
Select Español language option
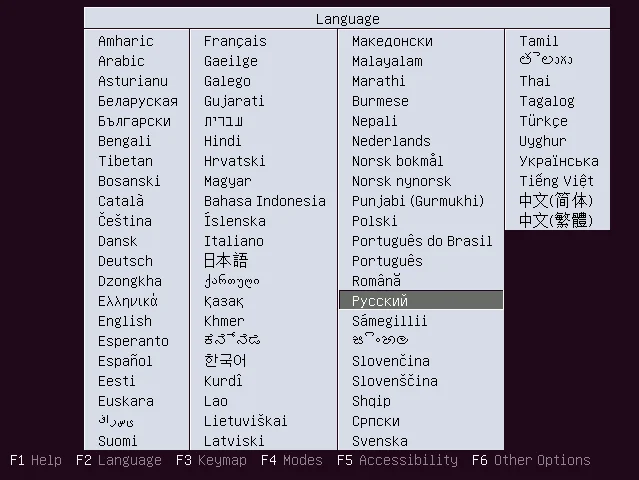(125, 361)
